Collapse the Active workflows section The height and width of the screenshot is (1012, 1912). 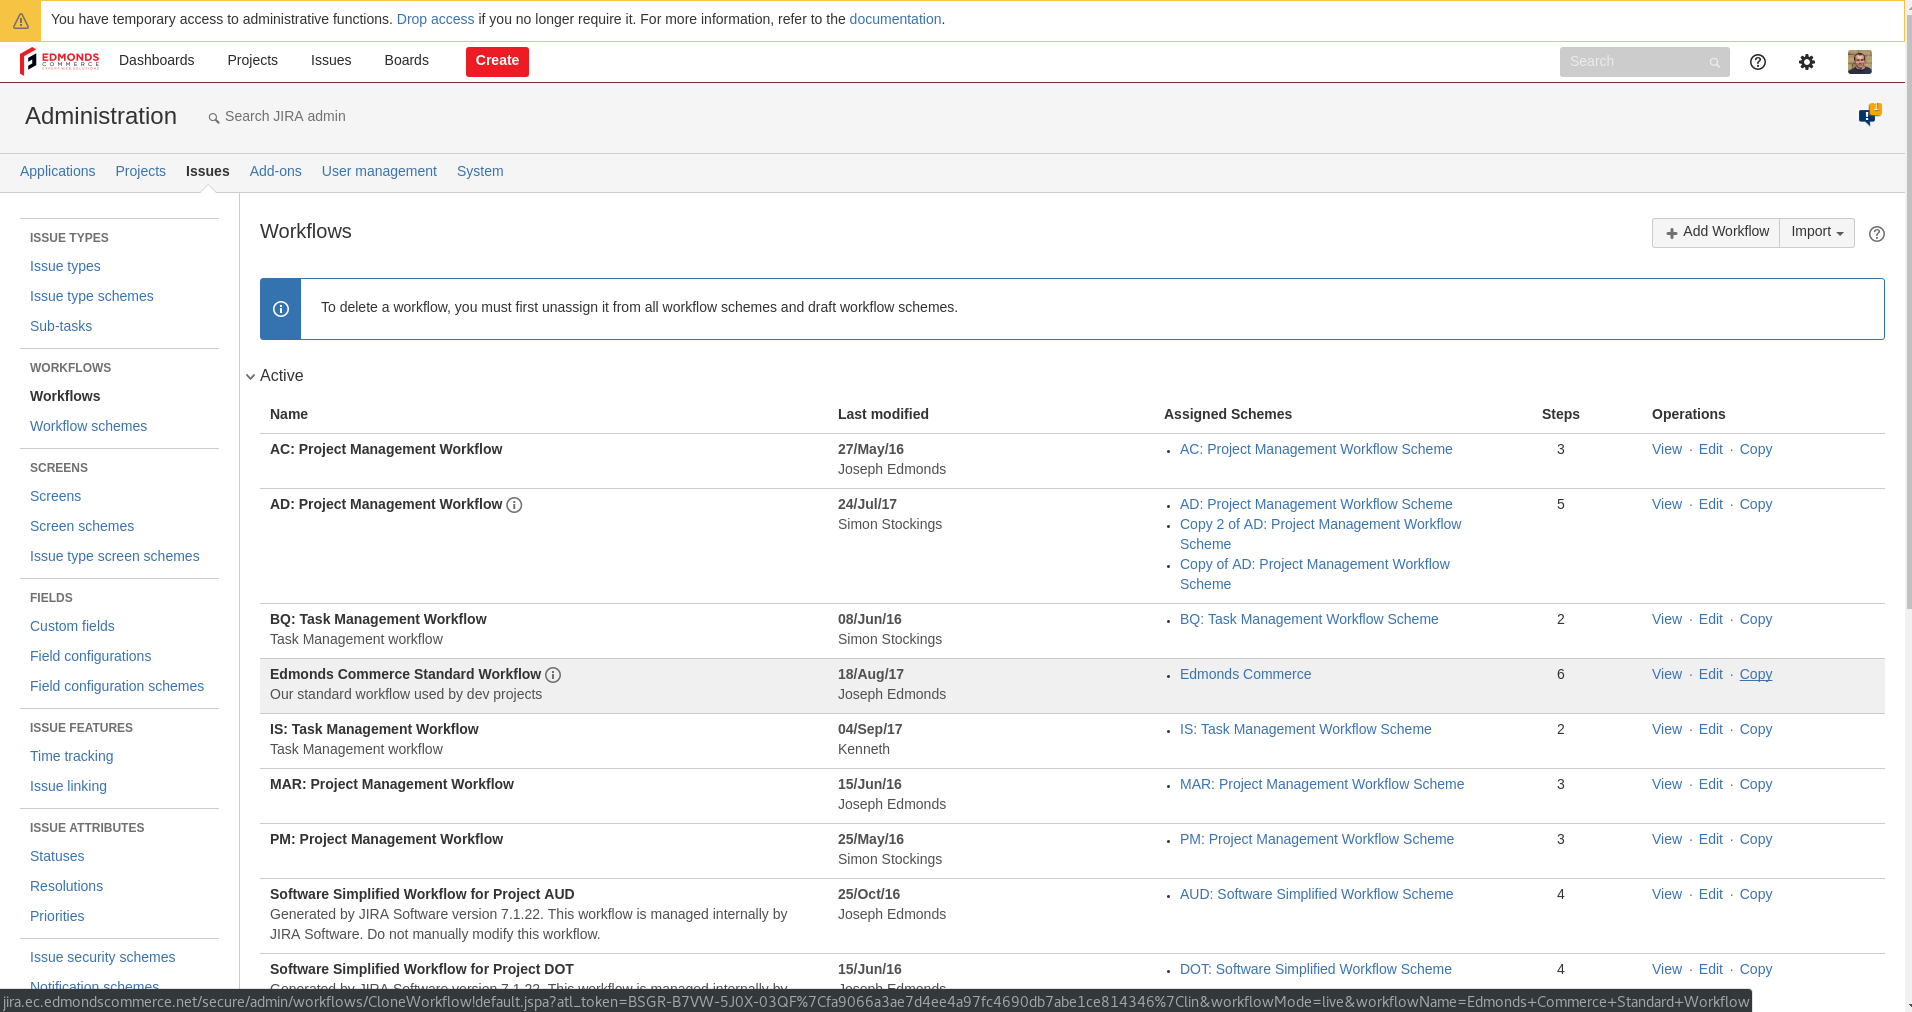click(x=251, y=377)
